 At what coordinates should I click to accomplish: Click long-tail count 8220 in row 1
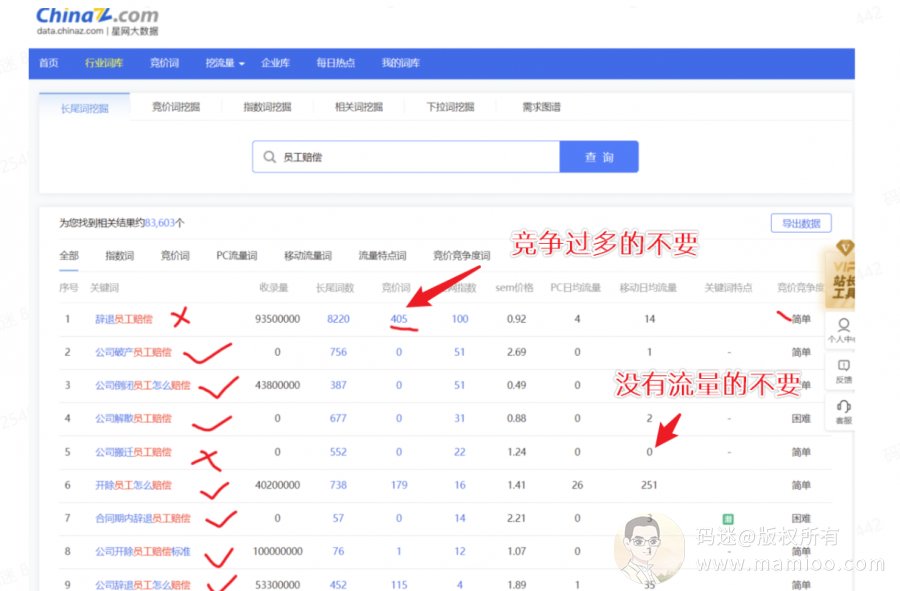click(338, 319)
